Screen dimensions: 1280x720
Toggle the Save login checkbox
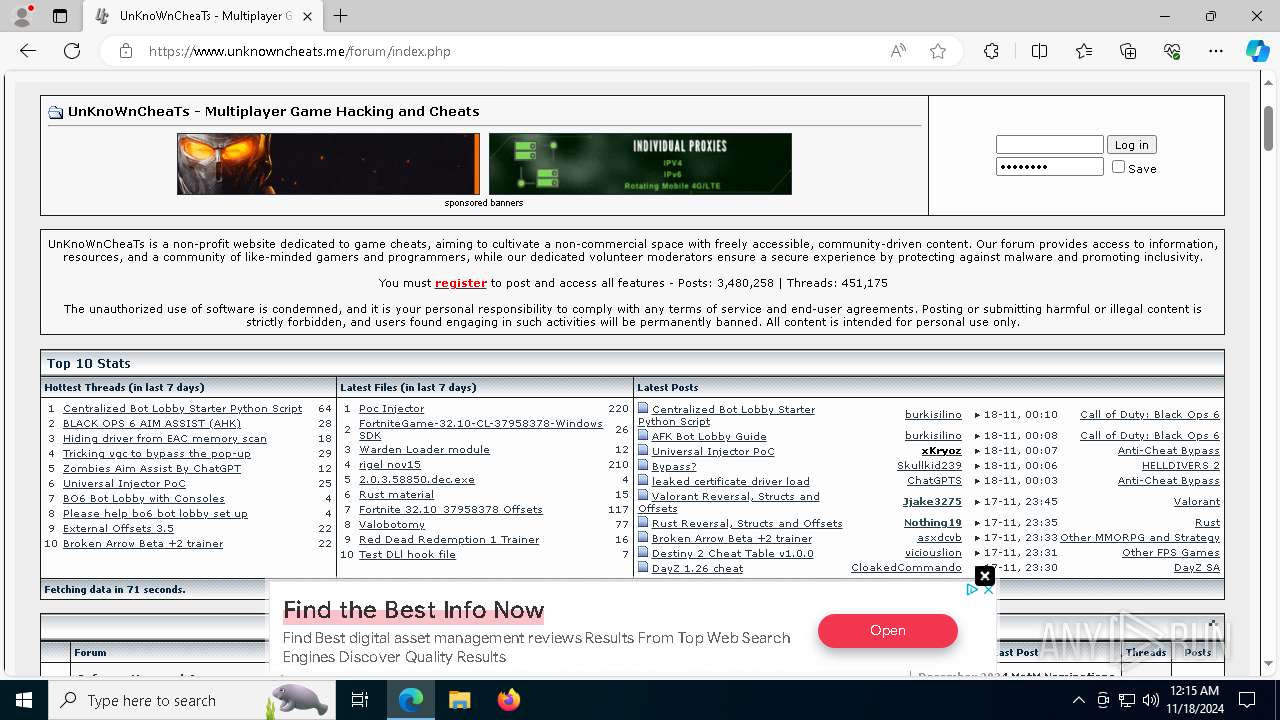point(1118,167)
